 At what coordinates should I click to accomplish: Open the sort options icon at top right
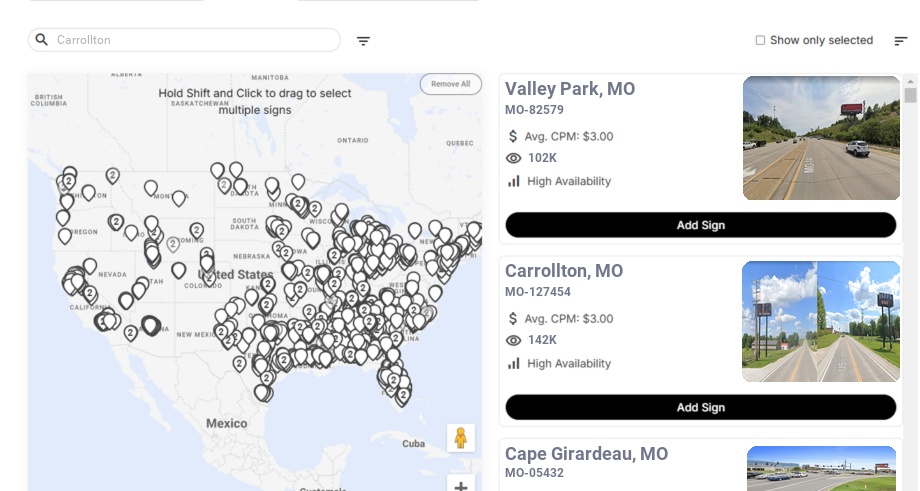point(901,41)
